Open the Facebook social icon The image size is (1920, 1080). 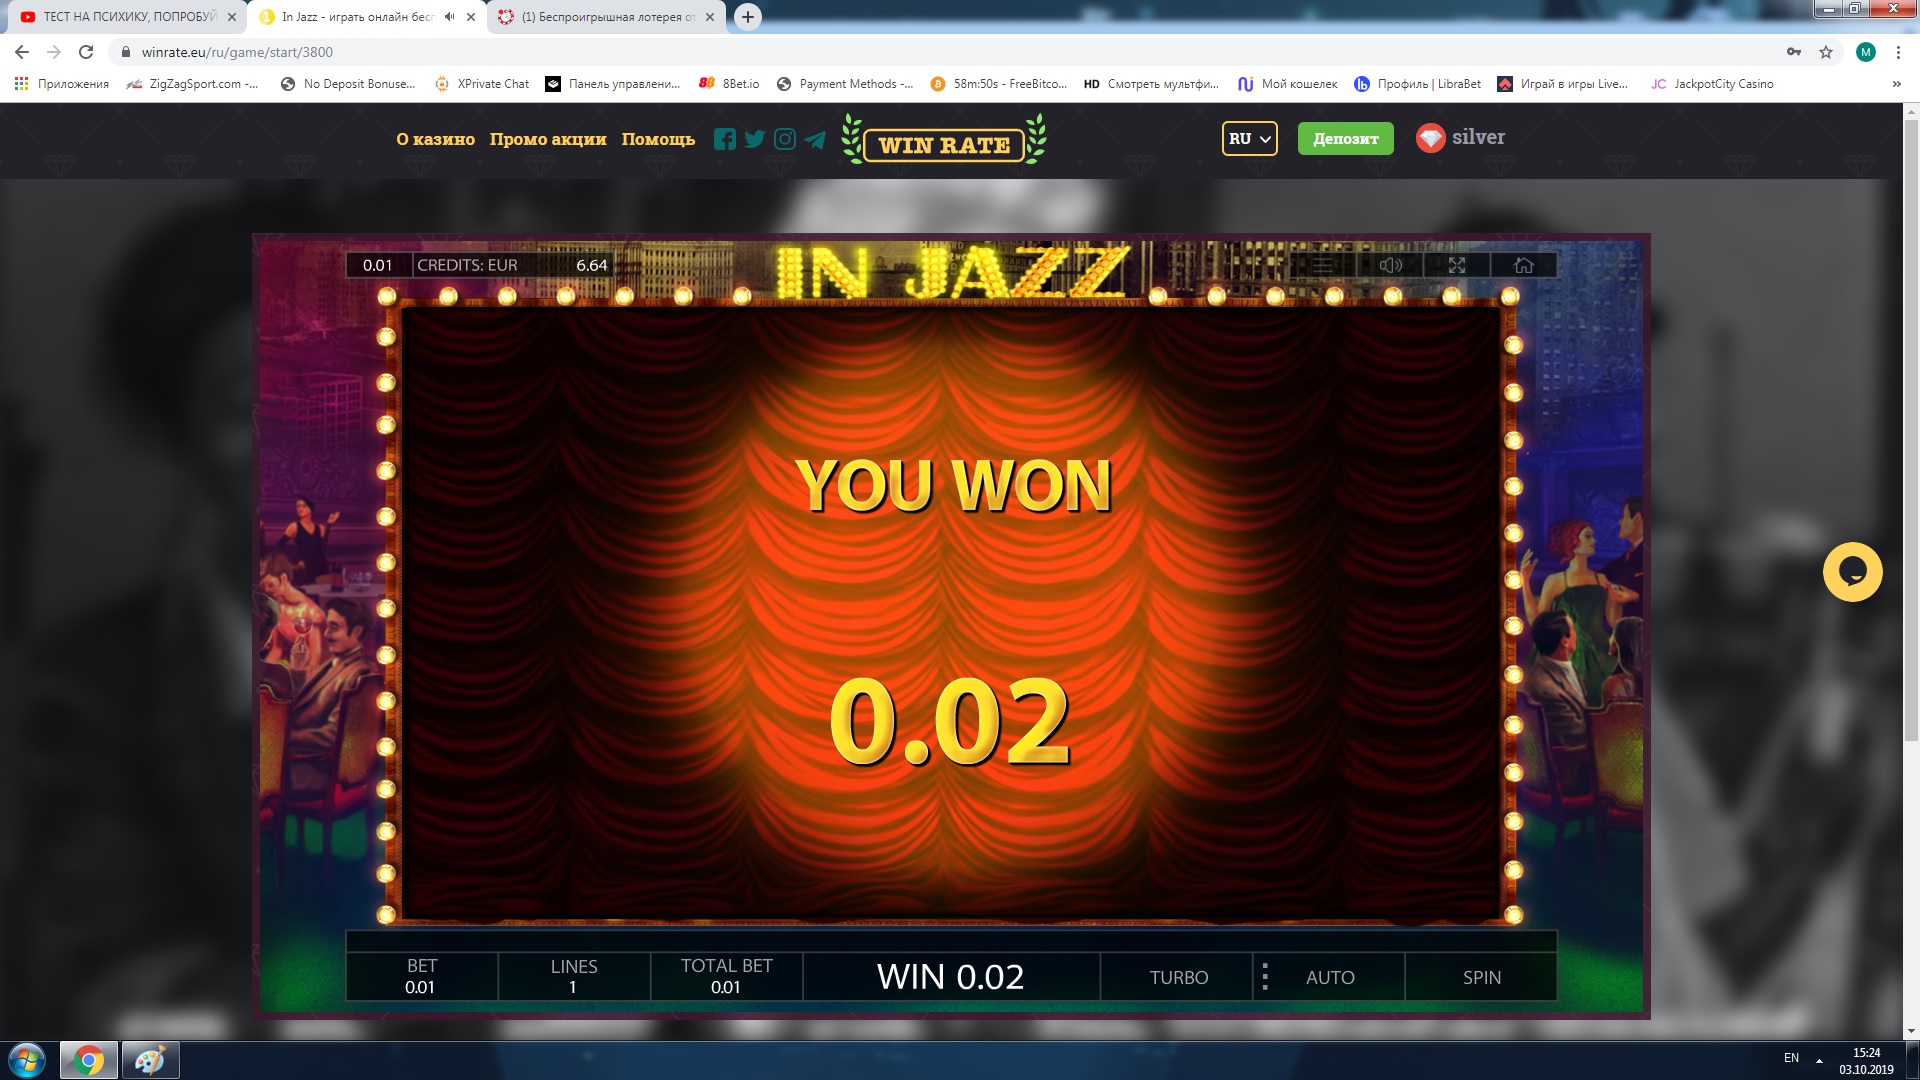[x=725, y=139]
